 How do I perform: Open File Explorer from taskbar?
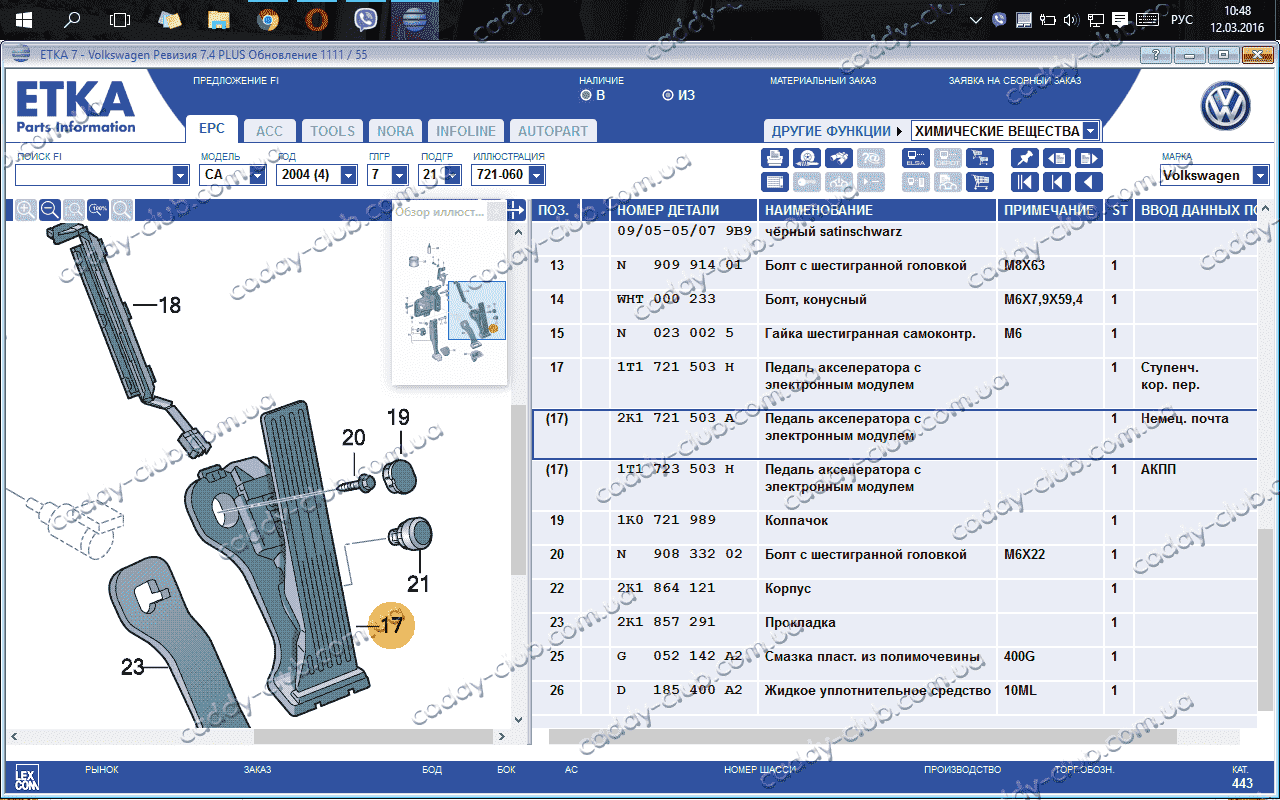(218, 19)
